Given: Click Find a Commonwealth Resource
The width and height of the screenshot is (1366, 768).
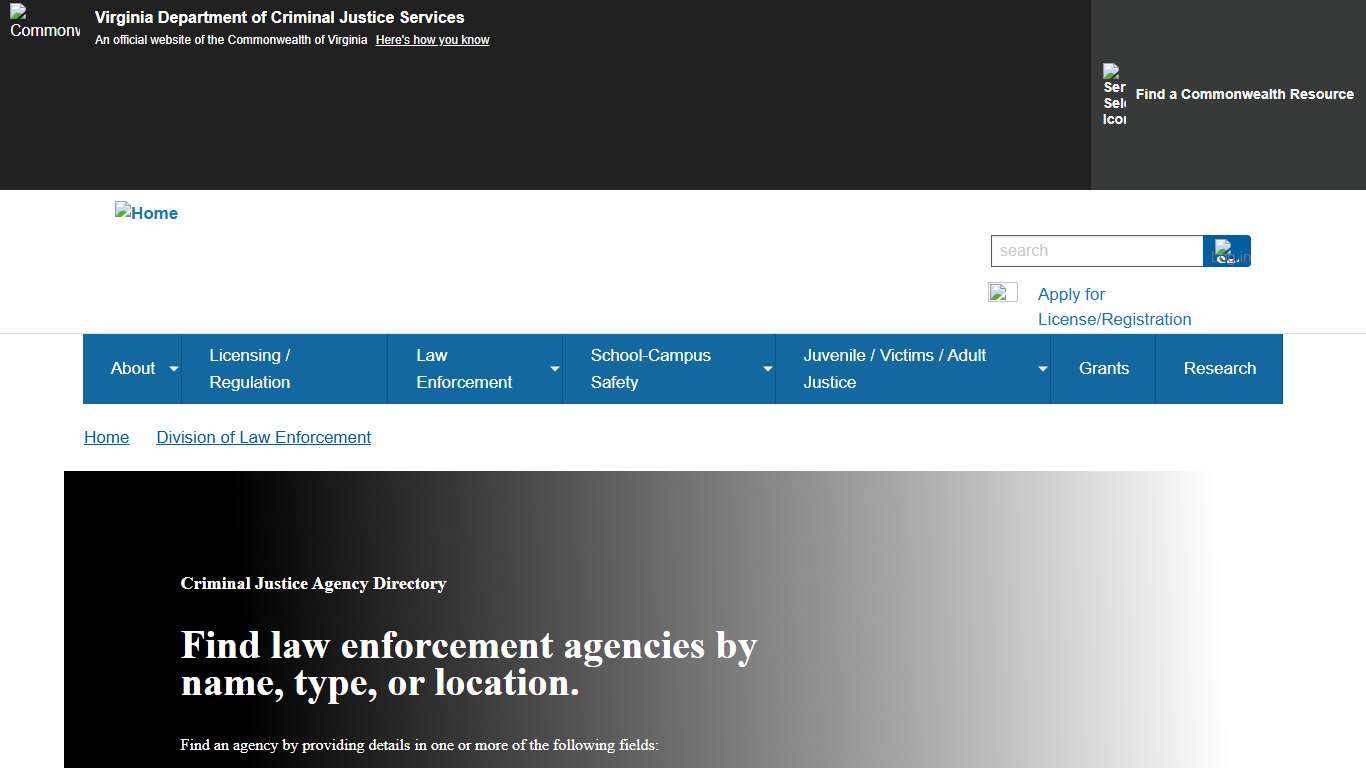Looking at the screenshot, I should click(x=1244, y=94).
